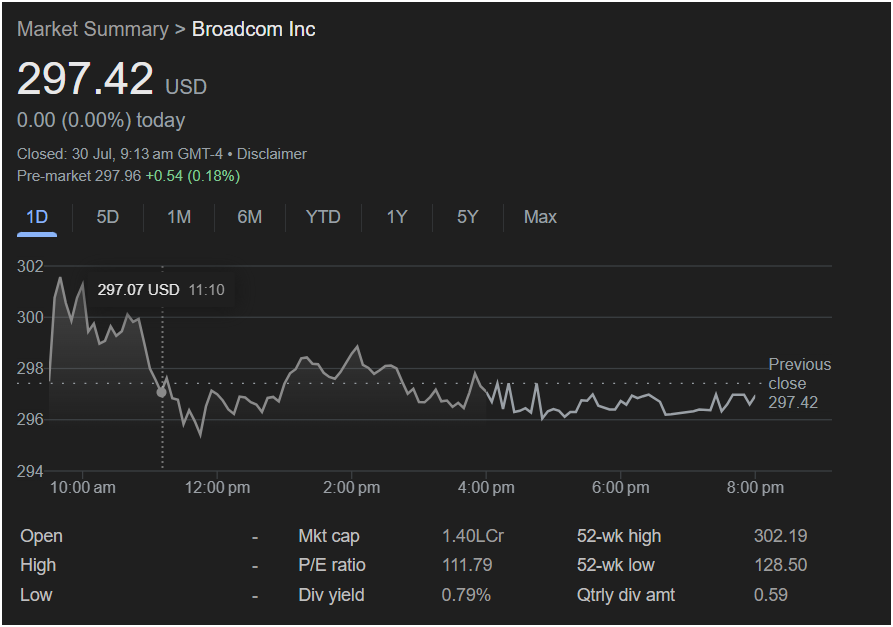Viewport: 893px width, 627px height.
Task: Click the 297.42 current price
Action: pyautogui.click(x=85, y=78)
